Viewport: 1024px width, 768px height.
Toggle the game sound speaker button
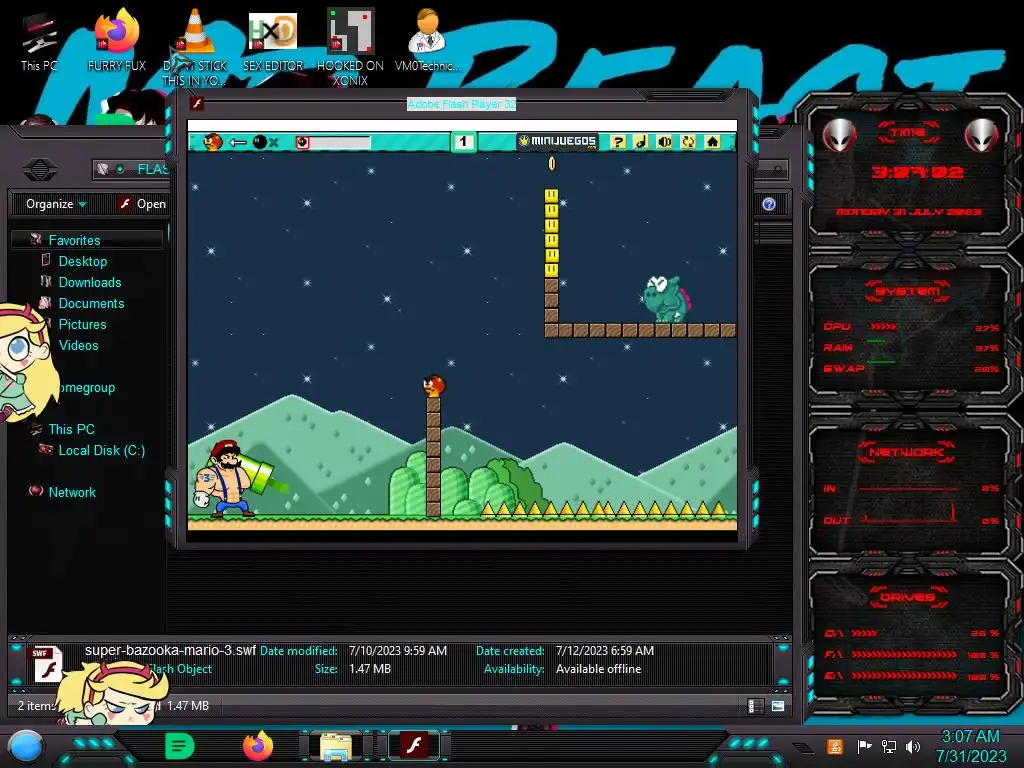(664, 142)
